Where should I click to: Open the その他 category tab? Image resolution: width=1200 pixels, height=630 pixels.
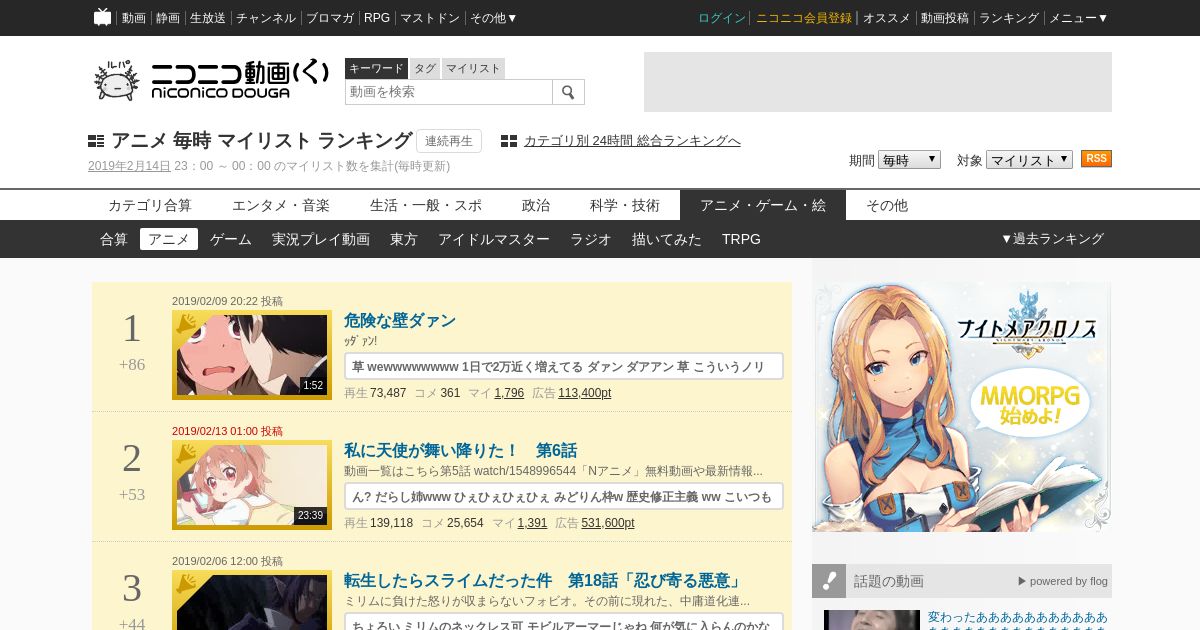(x=887, y=205)
